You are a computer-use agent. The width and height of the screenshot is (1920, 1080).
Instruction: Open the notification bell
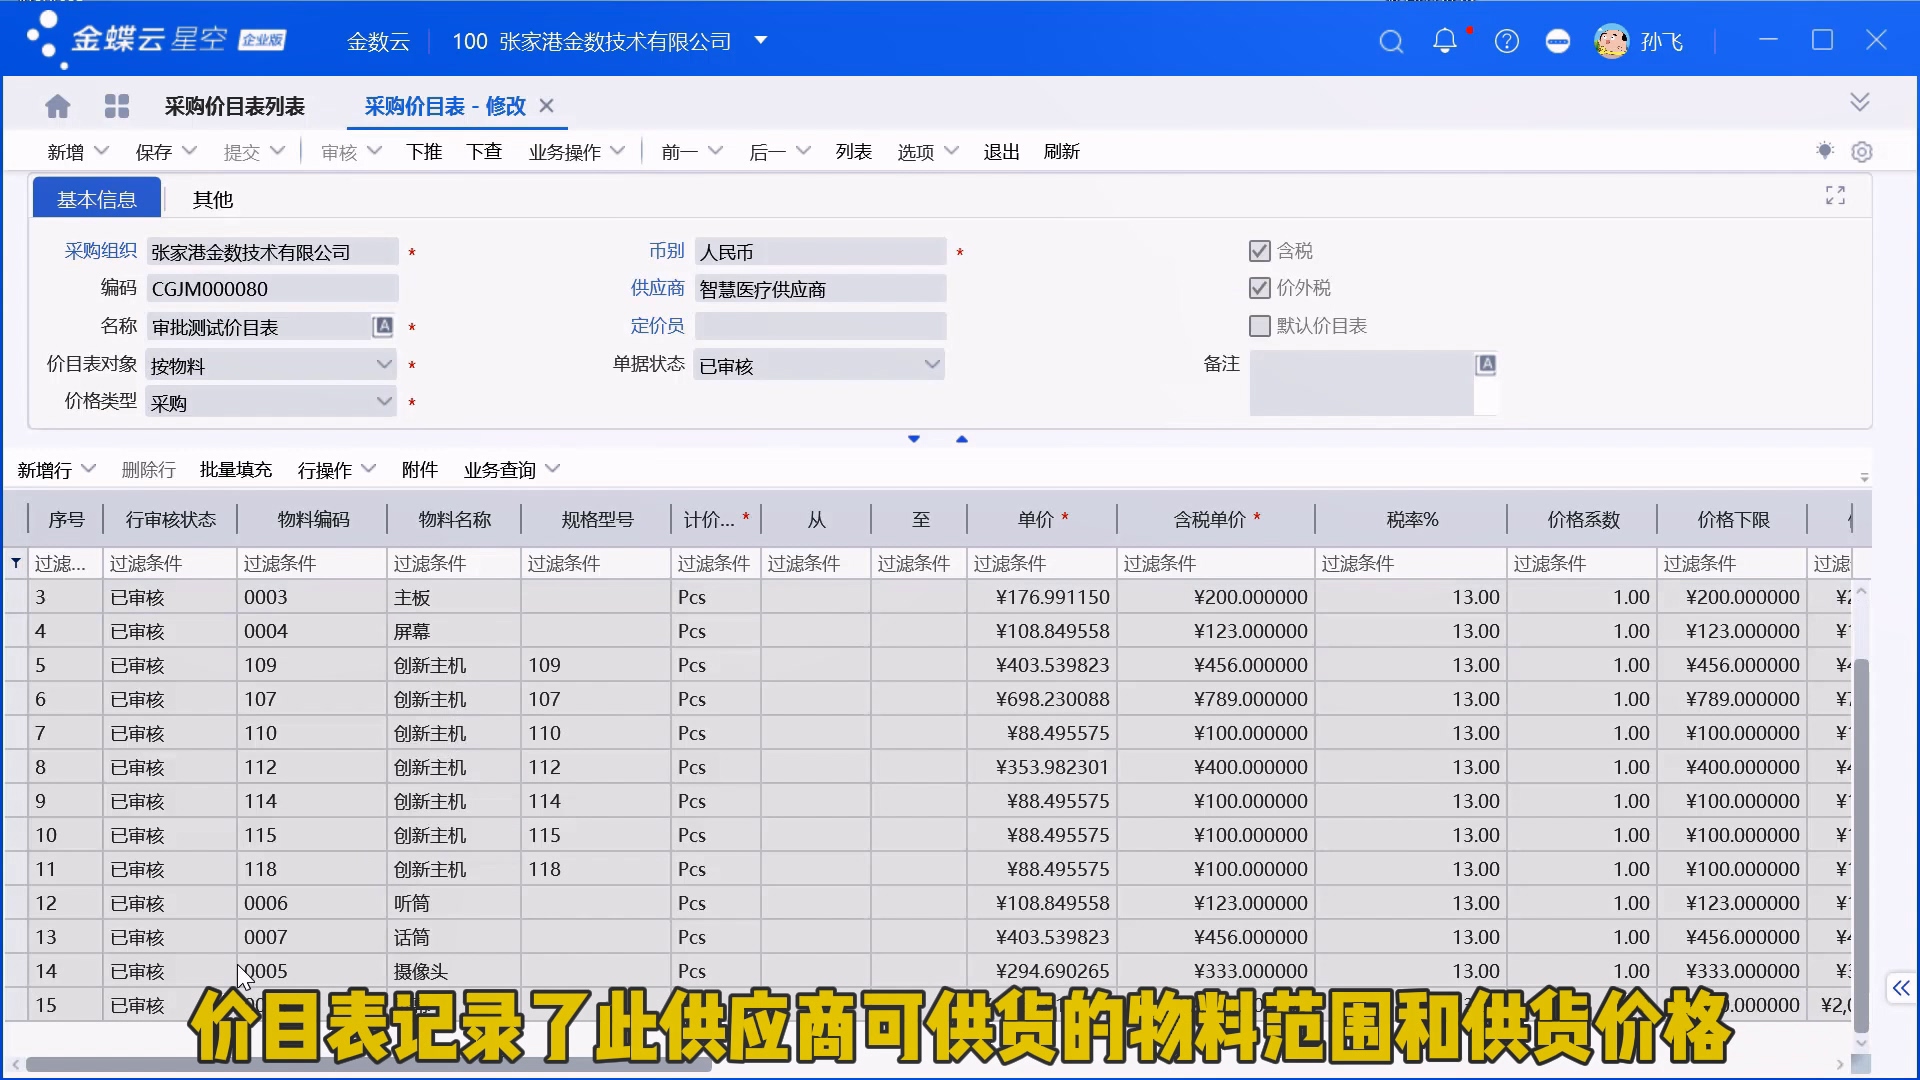(1445, 41)
